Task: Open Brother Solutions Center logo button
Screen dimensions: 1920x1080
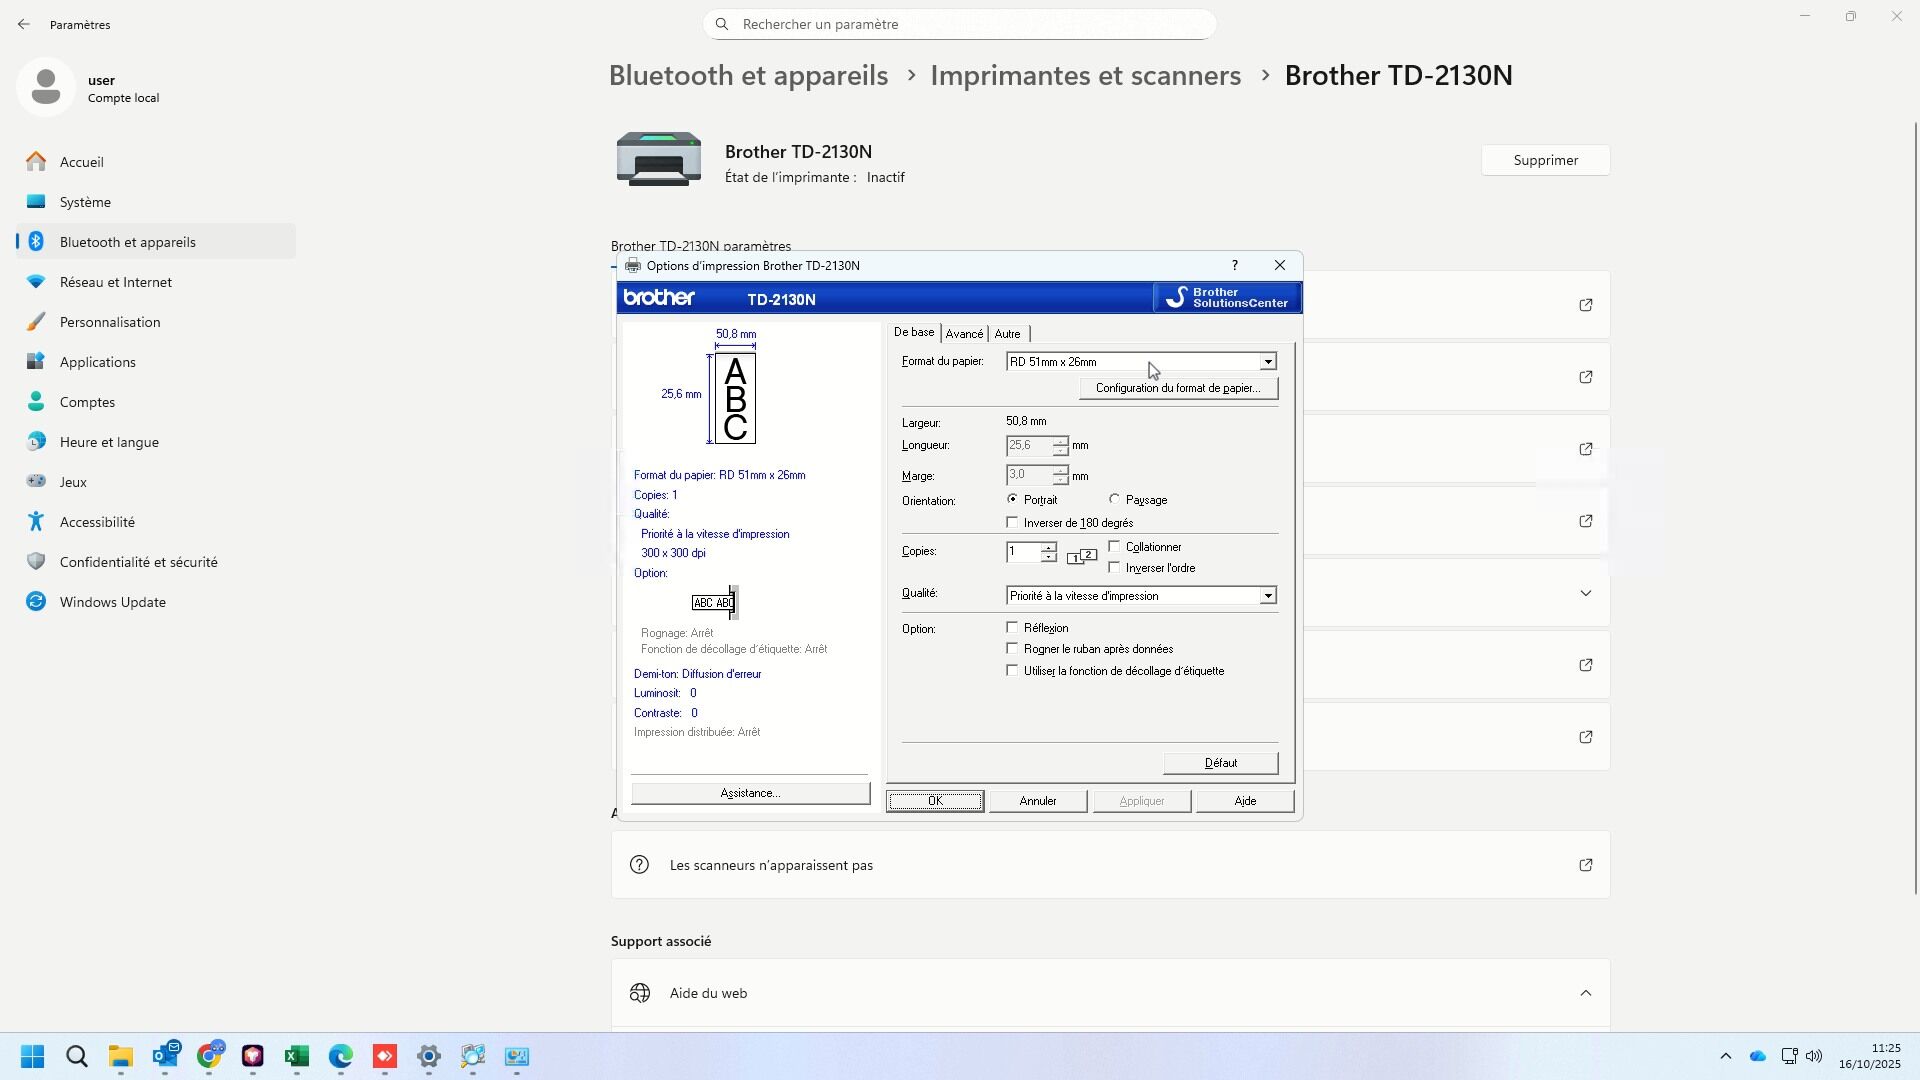Action: pos(1227,298)
